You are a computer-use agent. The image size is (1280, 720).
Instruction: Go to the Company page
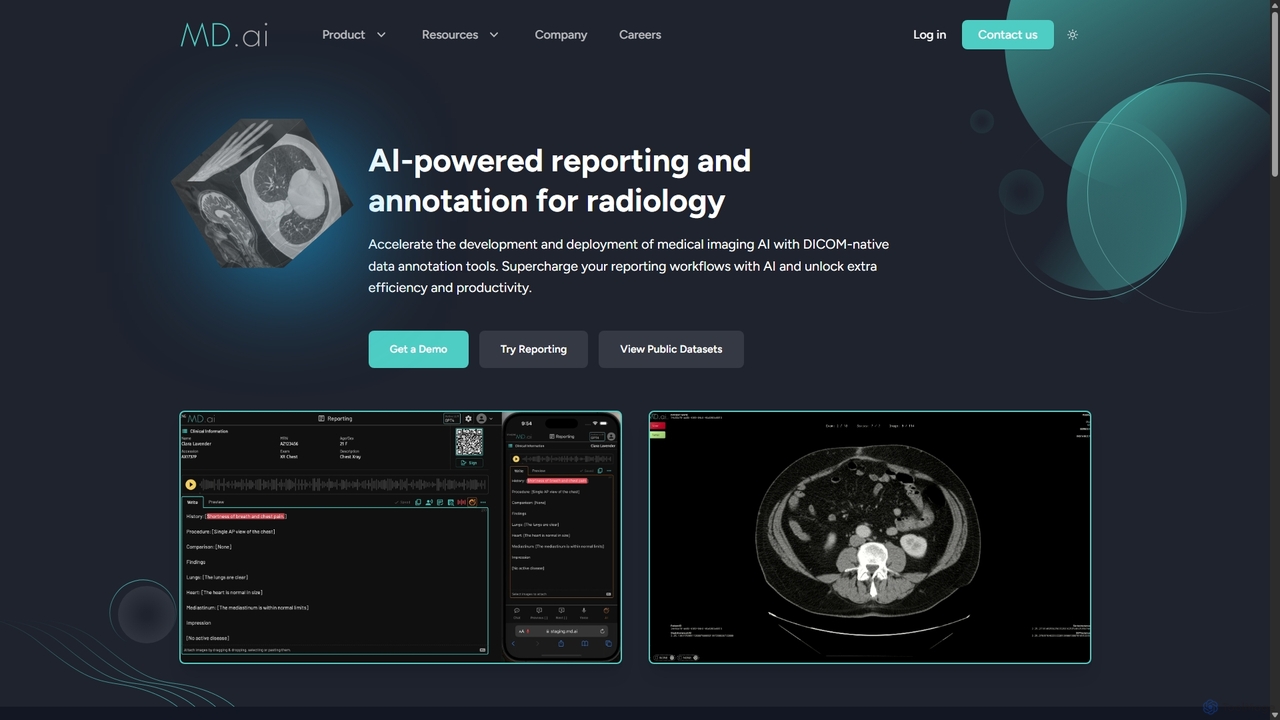[561, 35]
